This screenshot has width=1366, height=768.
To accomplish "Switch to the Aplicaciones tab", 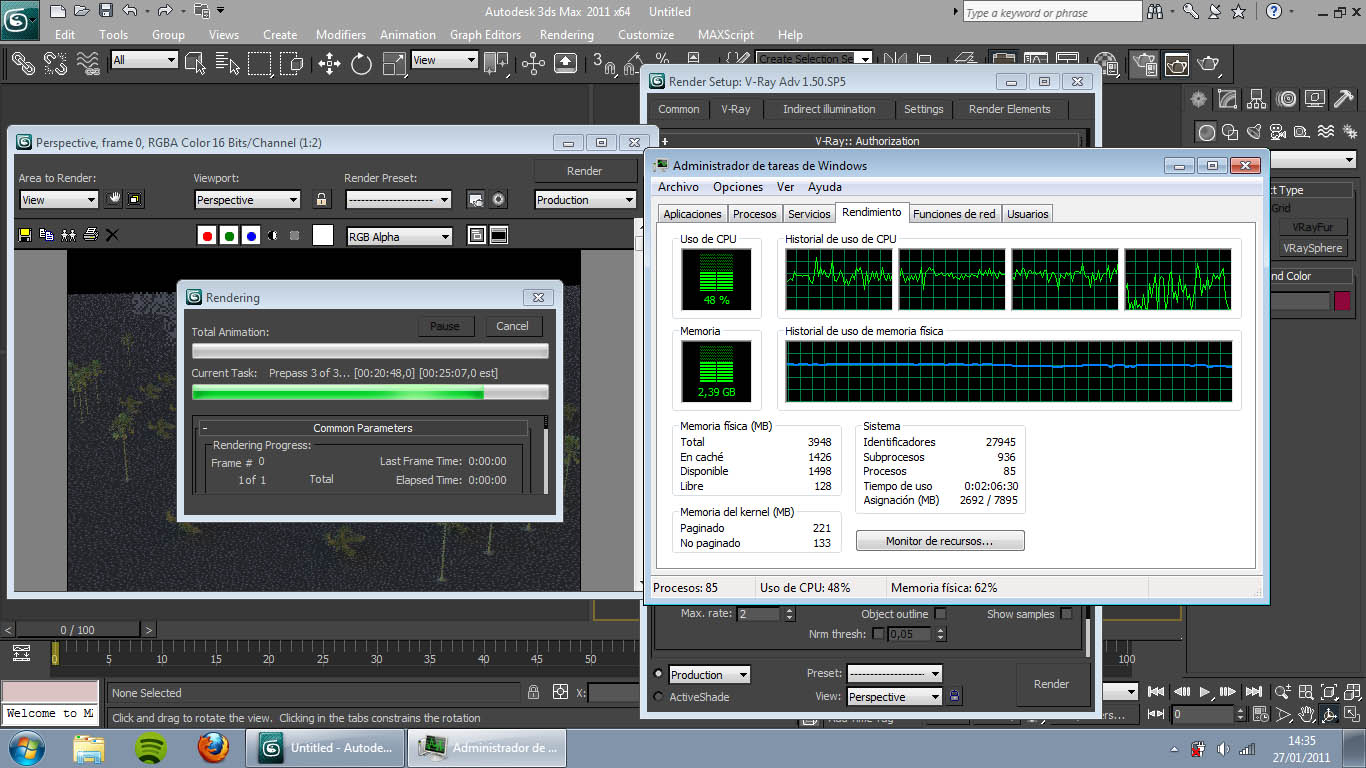I will (x=692, y=214).
